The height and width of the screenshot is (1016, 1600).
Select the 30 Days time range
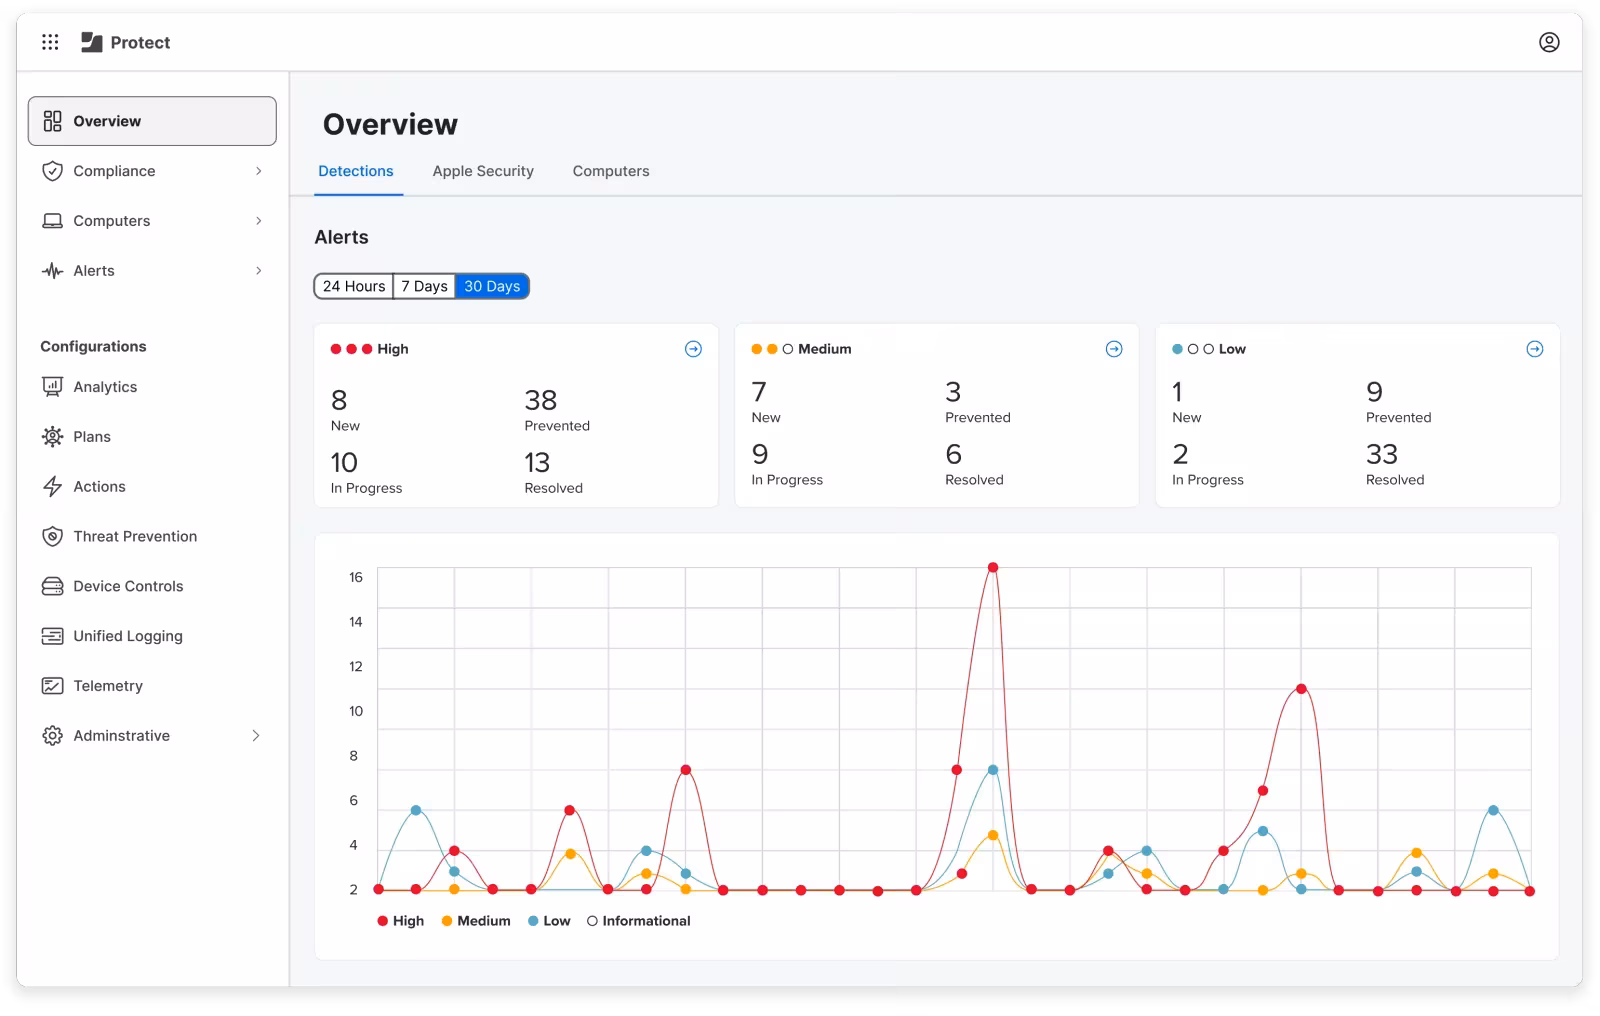point(492,286)
